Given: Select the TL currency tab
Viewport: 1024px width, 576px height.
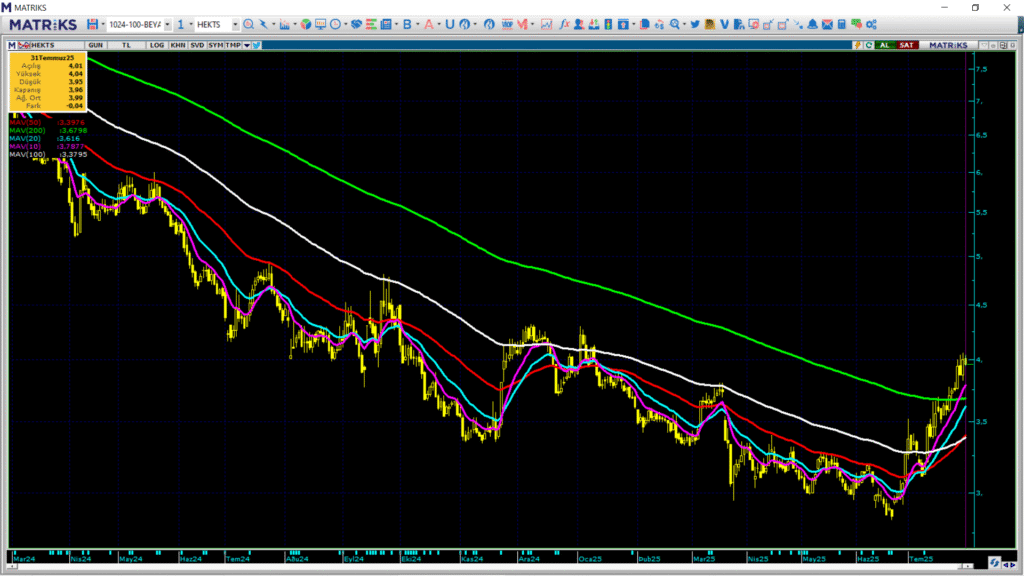Looking at the screenshot, I should [127, 45].
